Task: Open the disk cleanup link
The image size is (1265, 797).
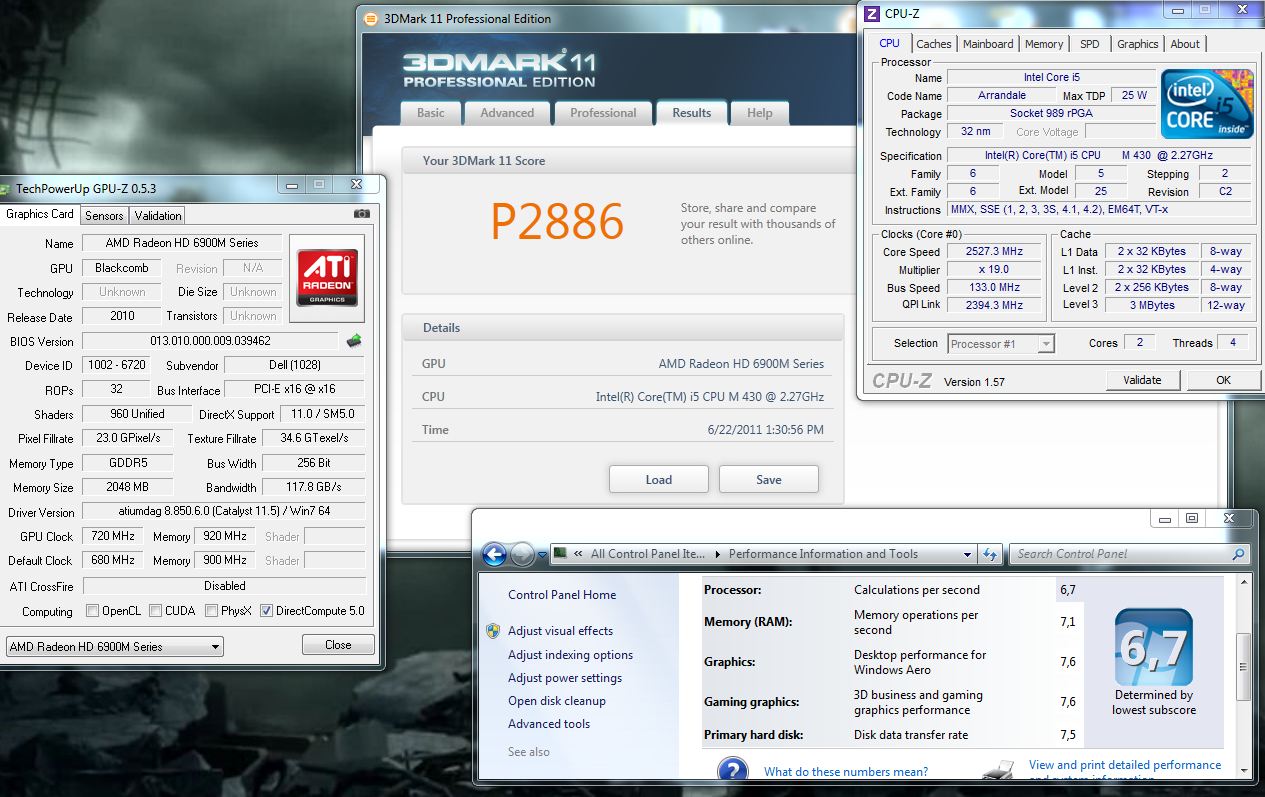Action: click(557, 701)
